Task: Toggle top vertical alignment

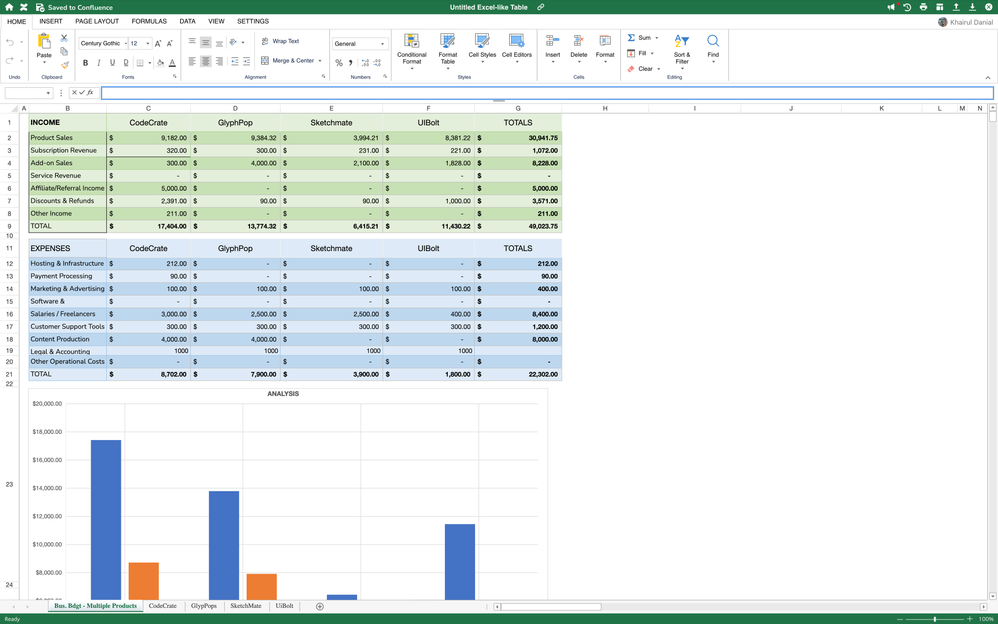Action: [x=192, y=42]
